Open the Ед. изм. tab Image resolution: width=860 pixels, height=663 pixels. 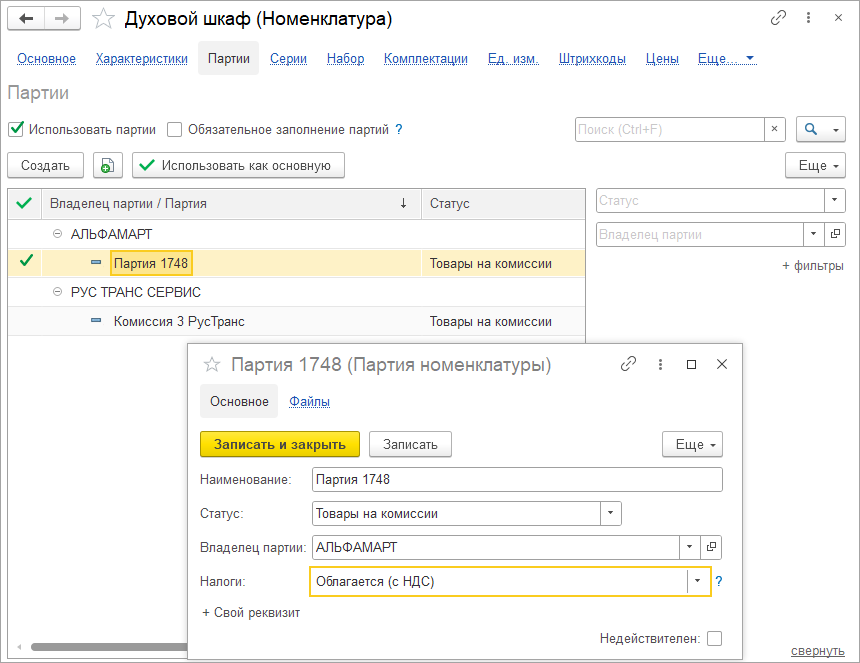tap(513, 58)
